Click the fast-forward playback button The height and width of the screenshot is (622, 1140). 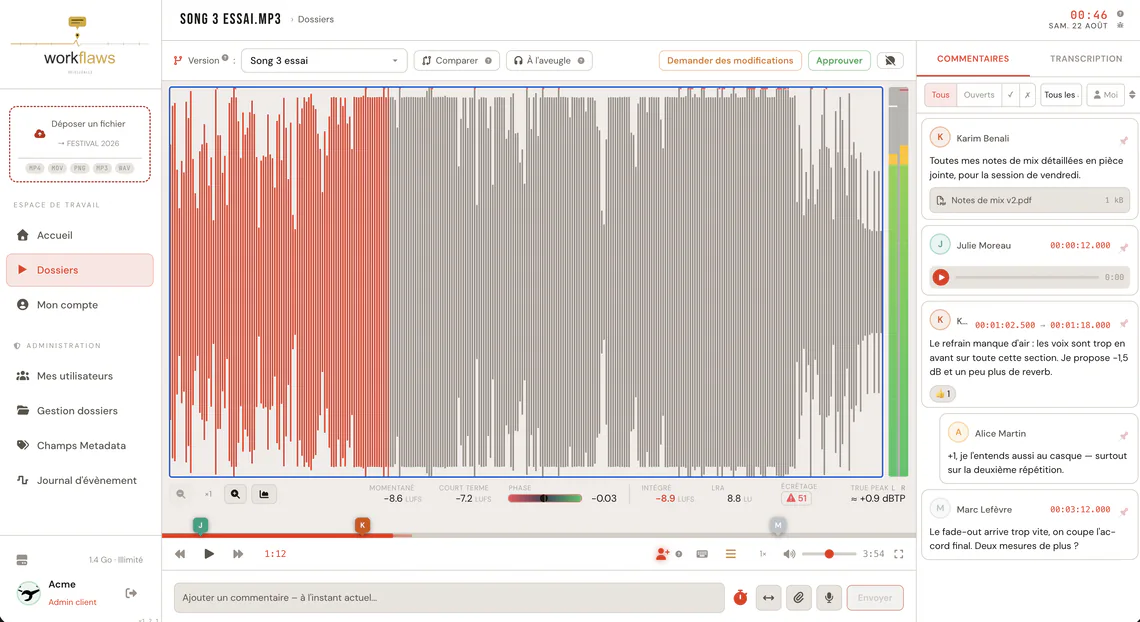click(x=238, y=554)
